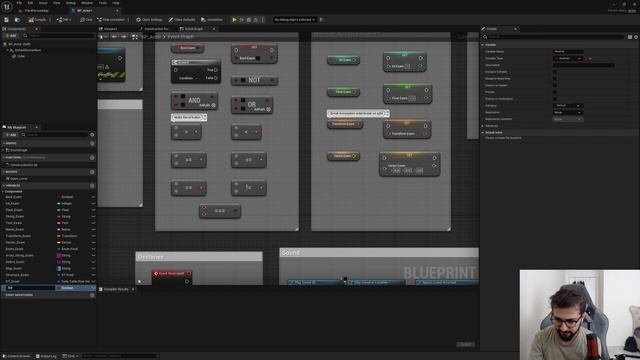Click the Unreal Engine logo icon

coord(7,7)
